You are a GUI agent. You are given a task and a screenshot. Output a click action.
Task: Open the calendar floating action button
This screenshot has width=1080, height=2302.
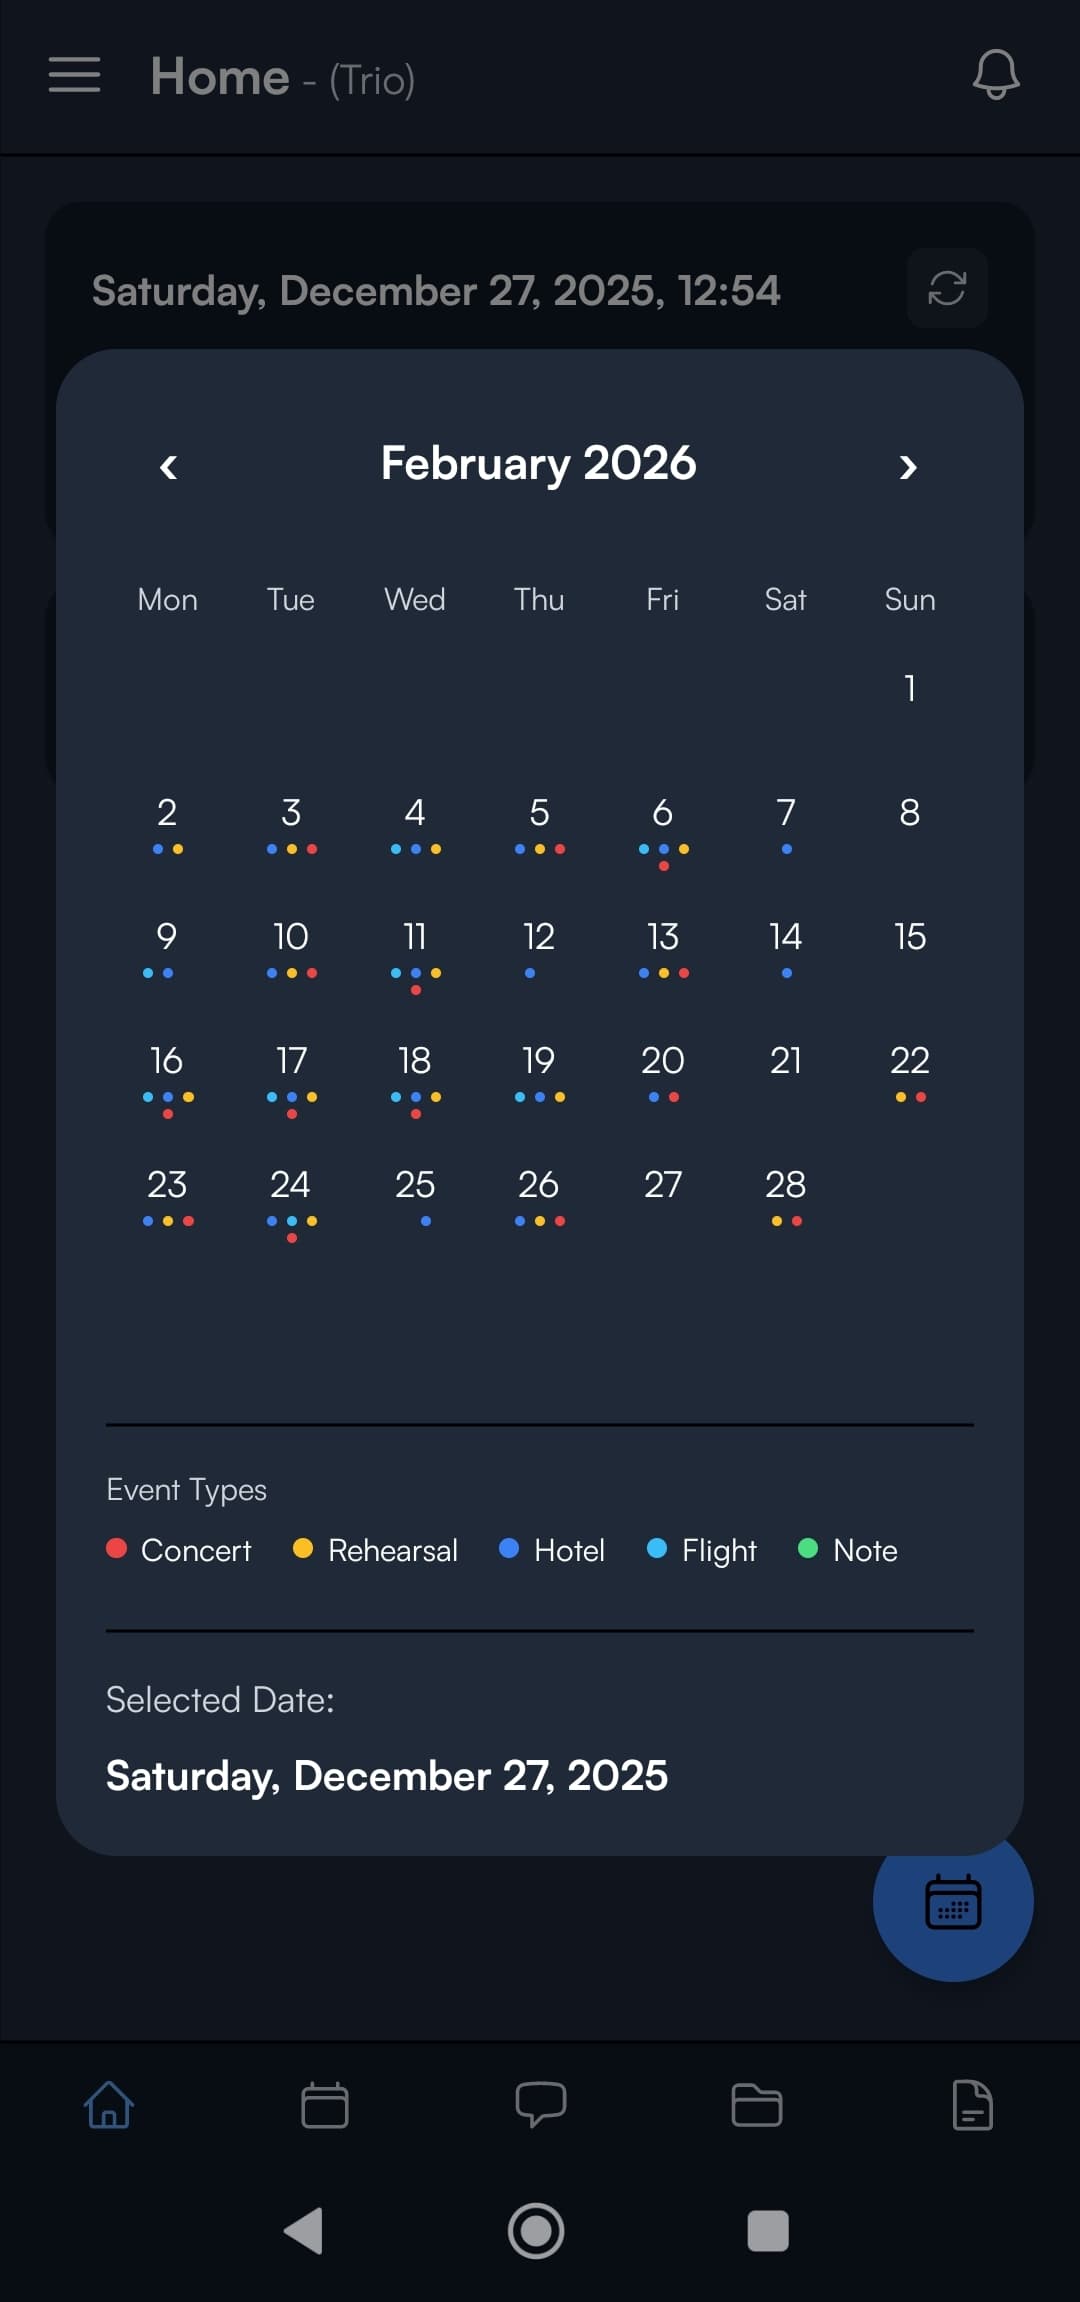953,1903
